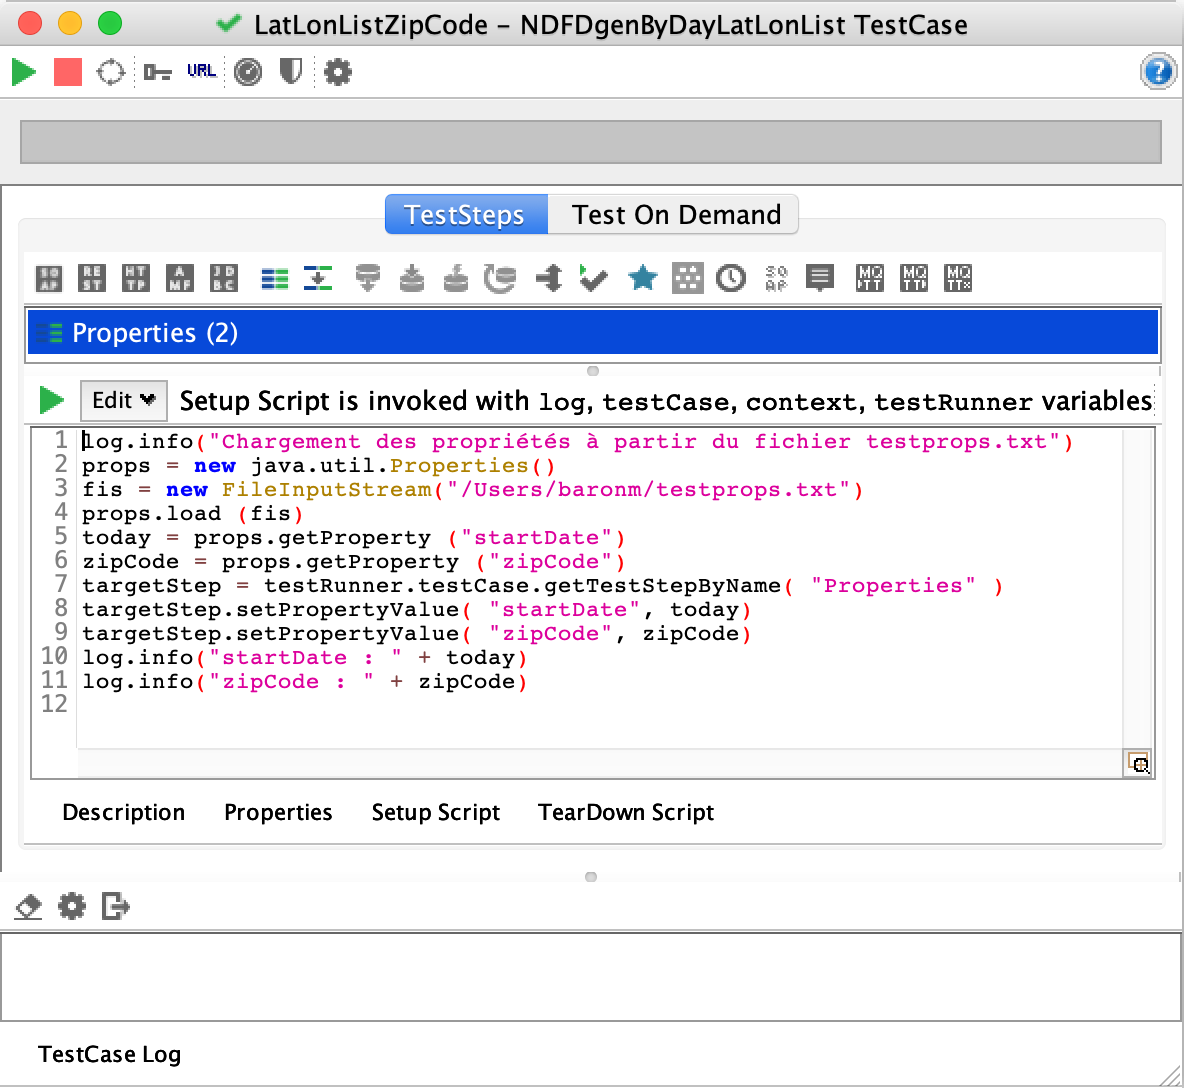This screenshot has width=1184, height=1088.
Task: Open the Description tab
Action: (123, 813)
